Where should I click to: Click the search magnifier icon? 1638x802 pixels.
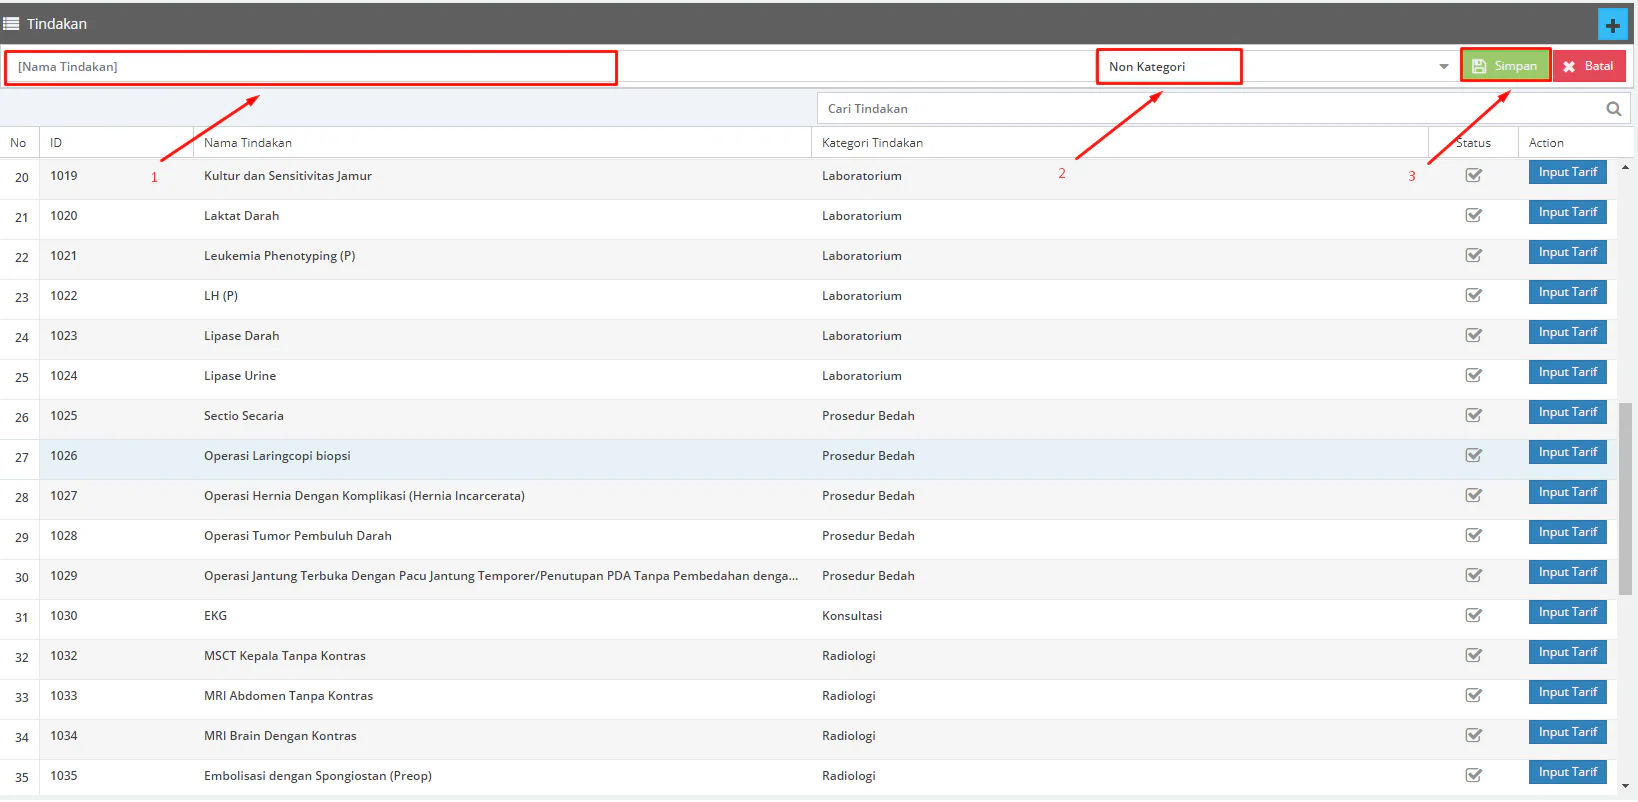point(1613,109)
